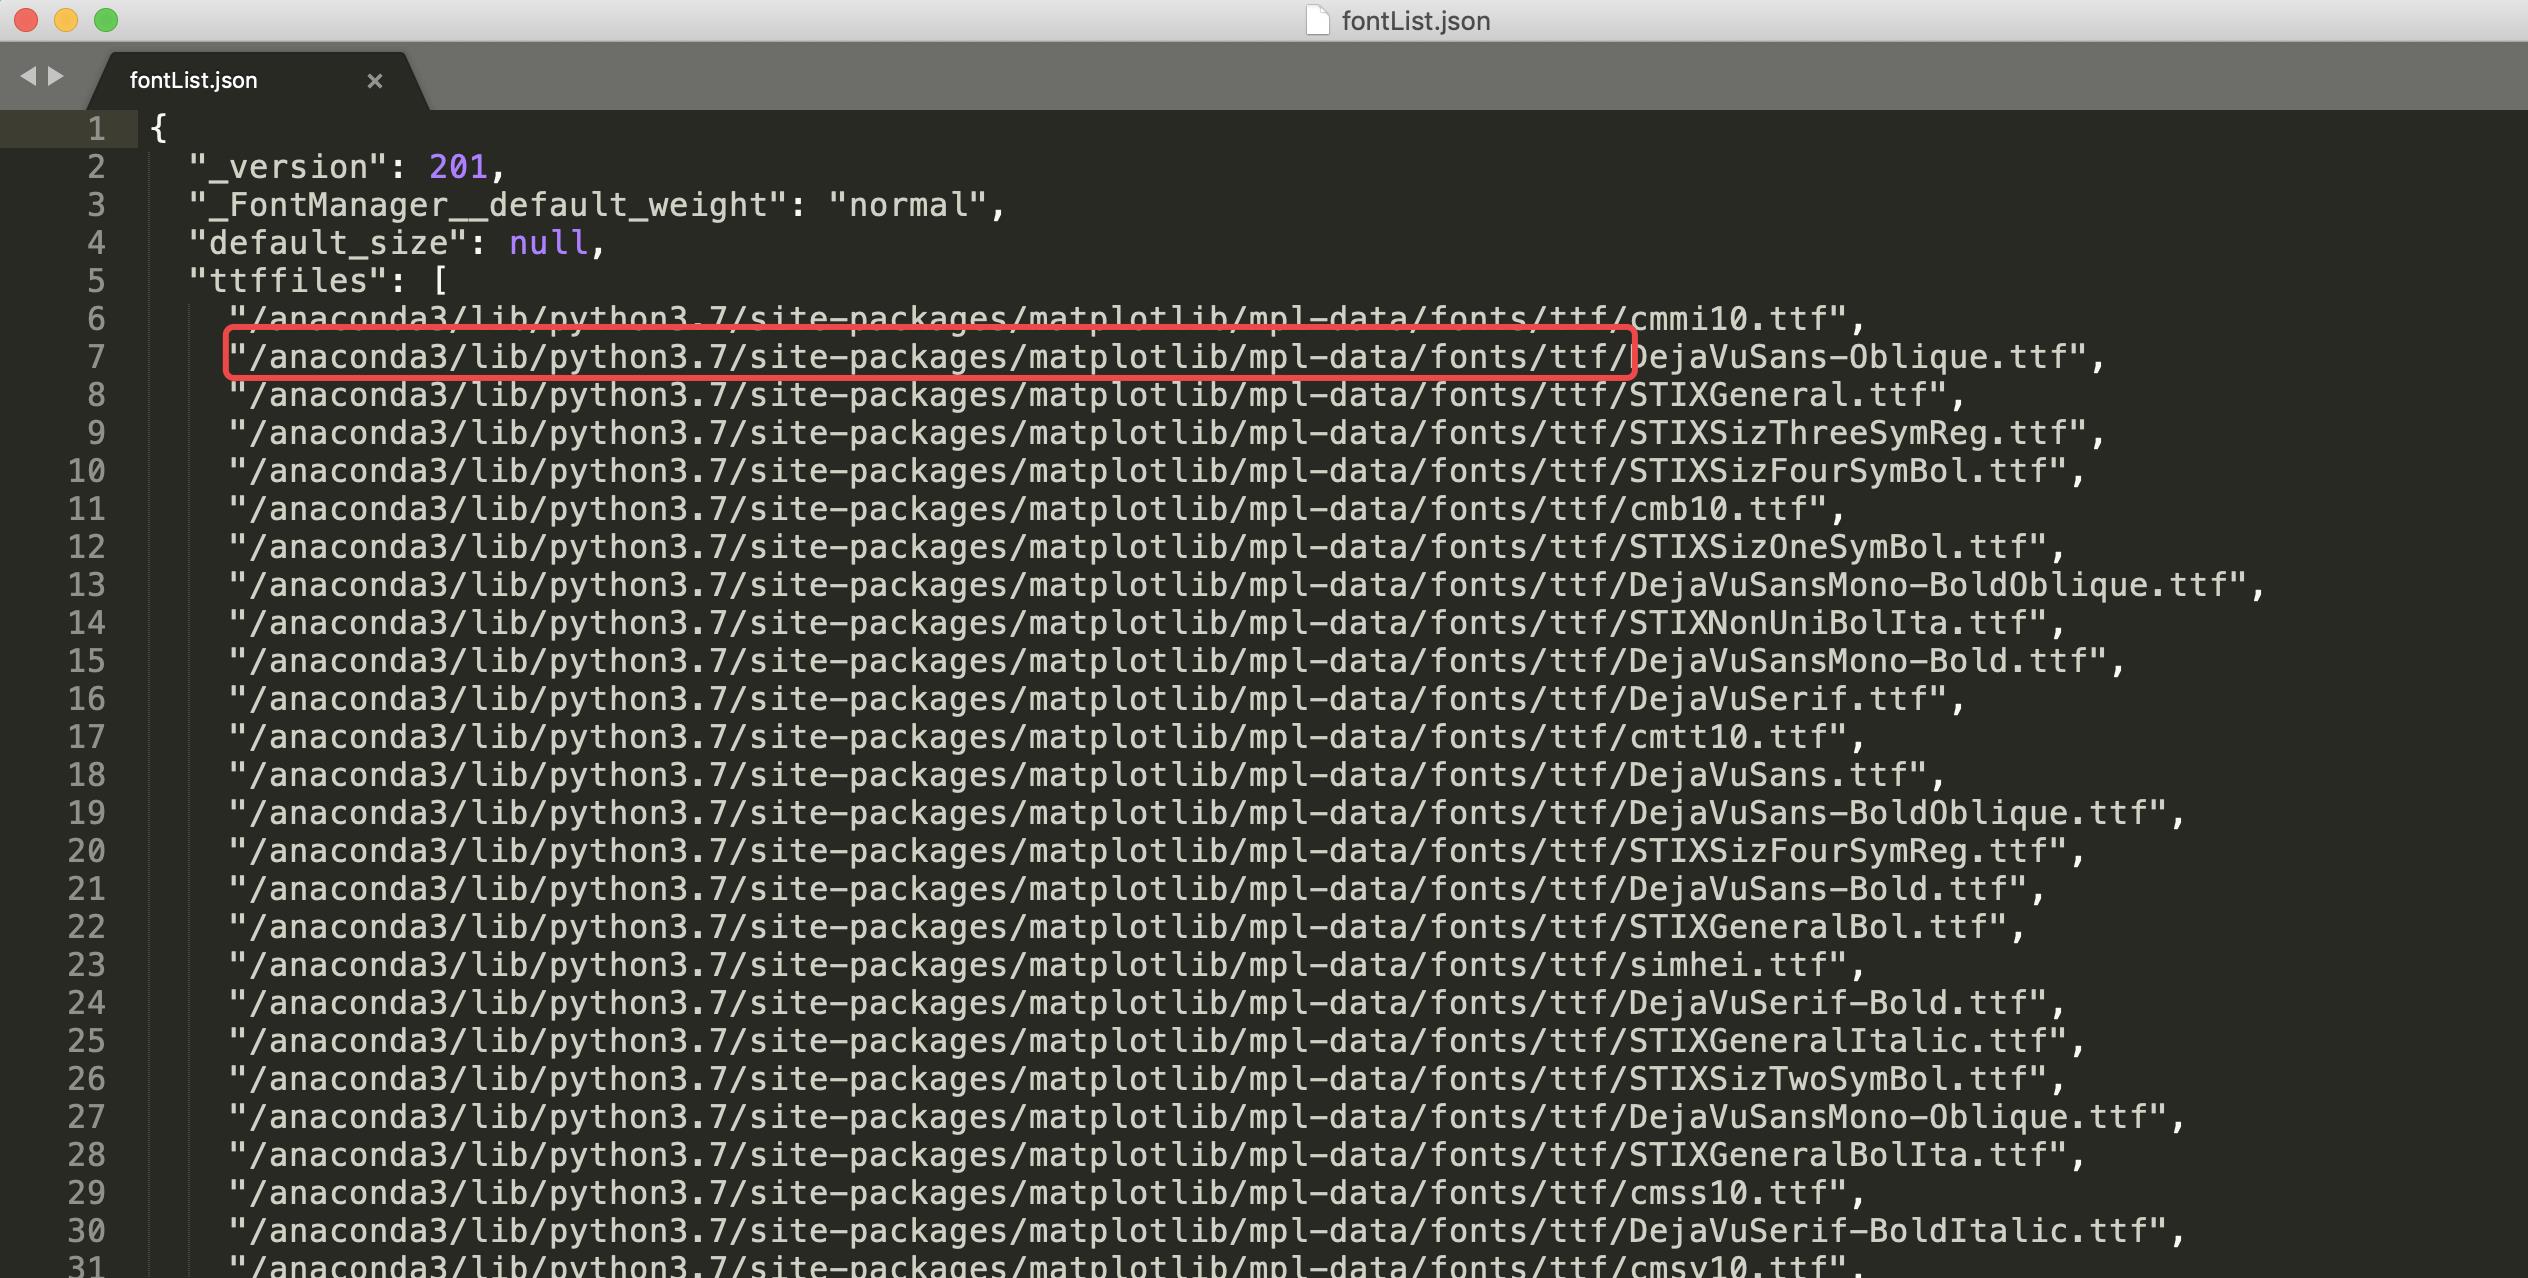
Task: Click DejaVuSansMono-Bold.ttf on line 15
Action: [x=1858, y=661]
